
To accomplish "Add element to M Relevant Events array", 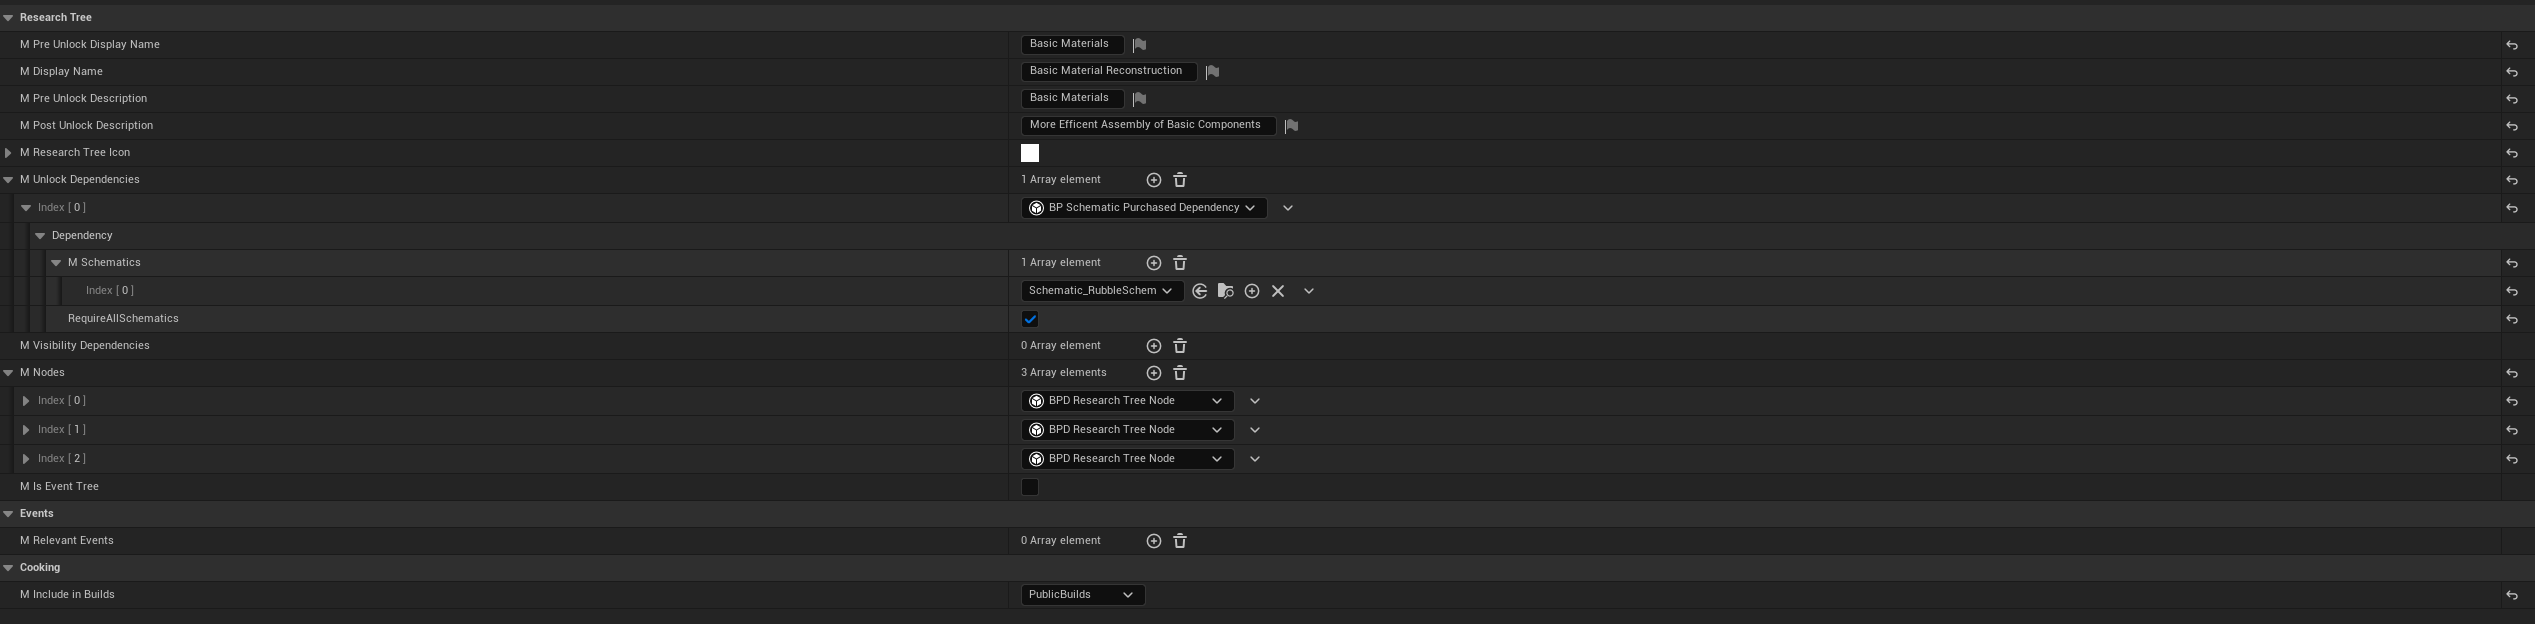I will [1153, 541].
